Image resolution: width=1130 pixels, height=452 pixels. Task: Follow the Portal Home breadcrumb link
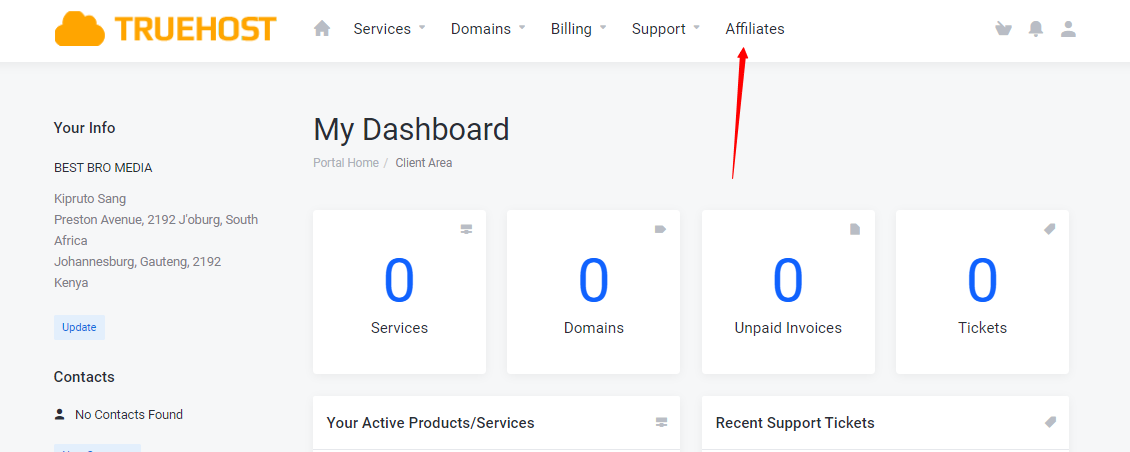click(346, 163)
